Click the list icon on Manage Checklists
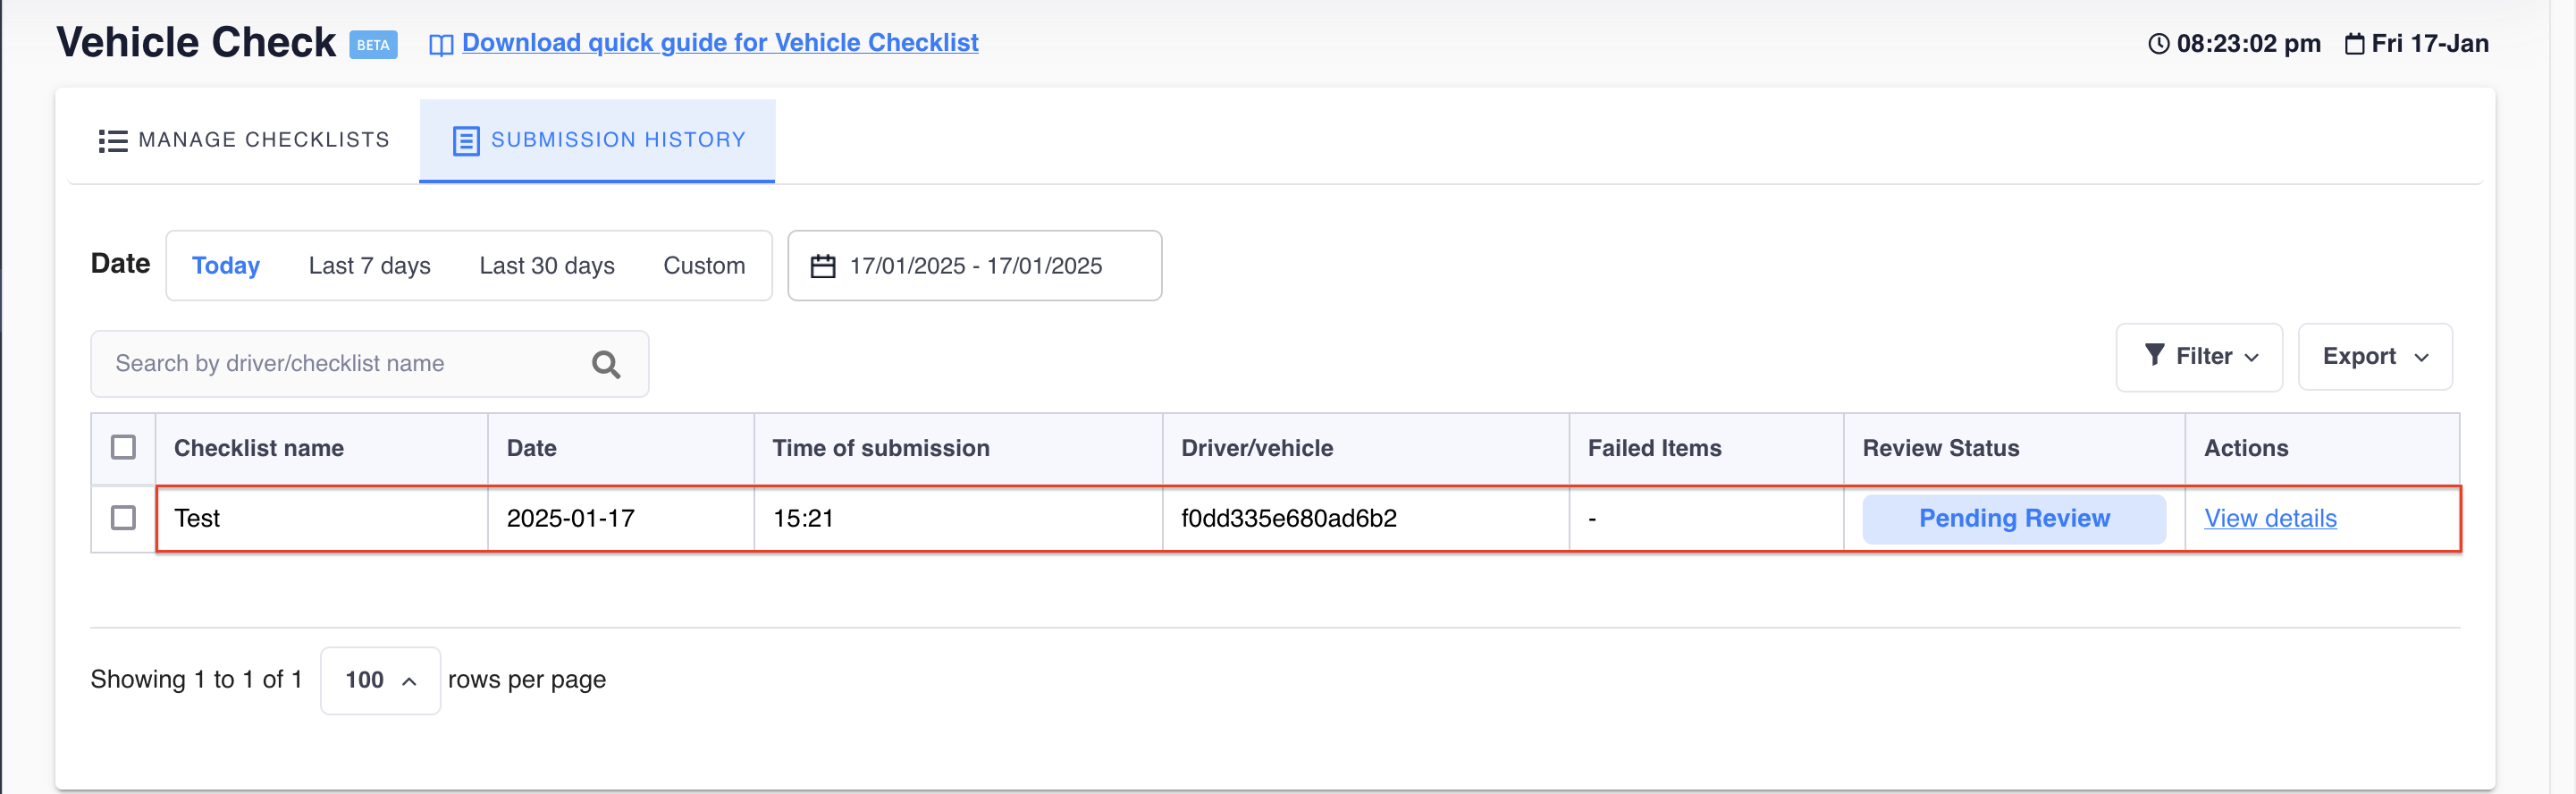2576x794 pixels. pos(113,141)
